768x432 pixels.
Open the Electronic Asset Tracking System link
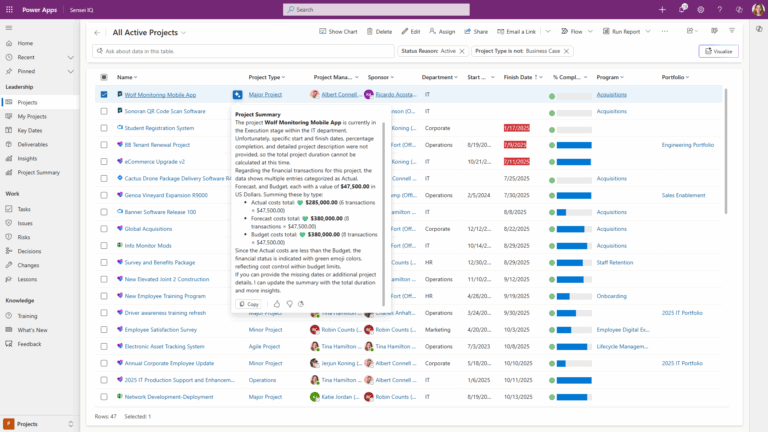pos(165,346)
